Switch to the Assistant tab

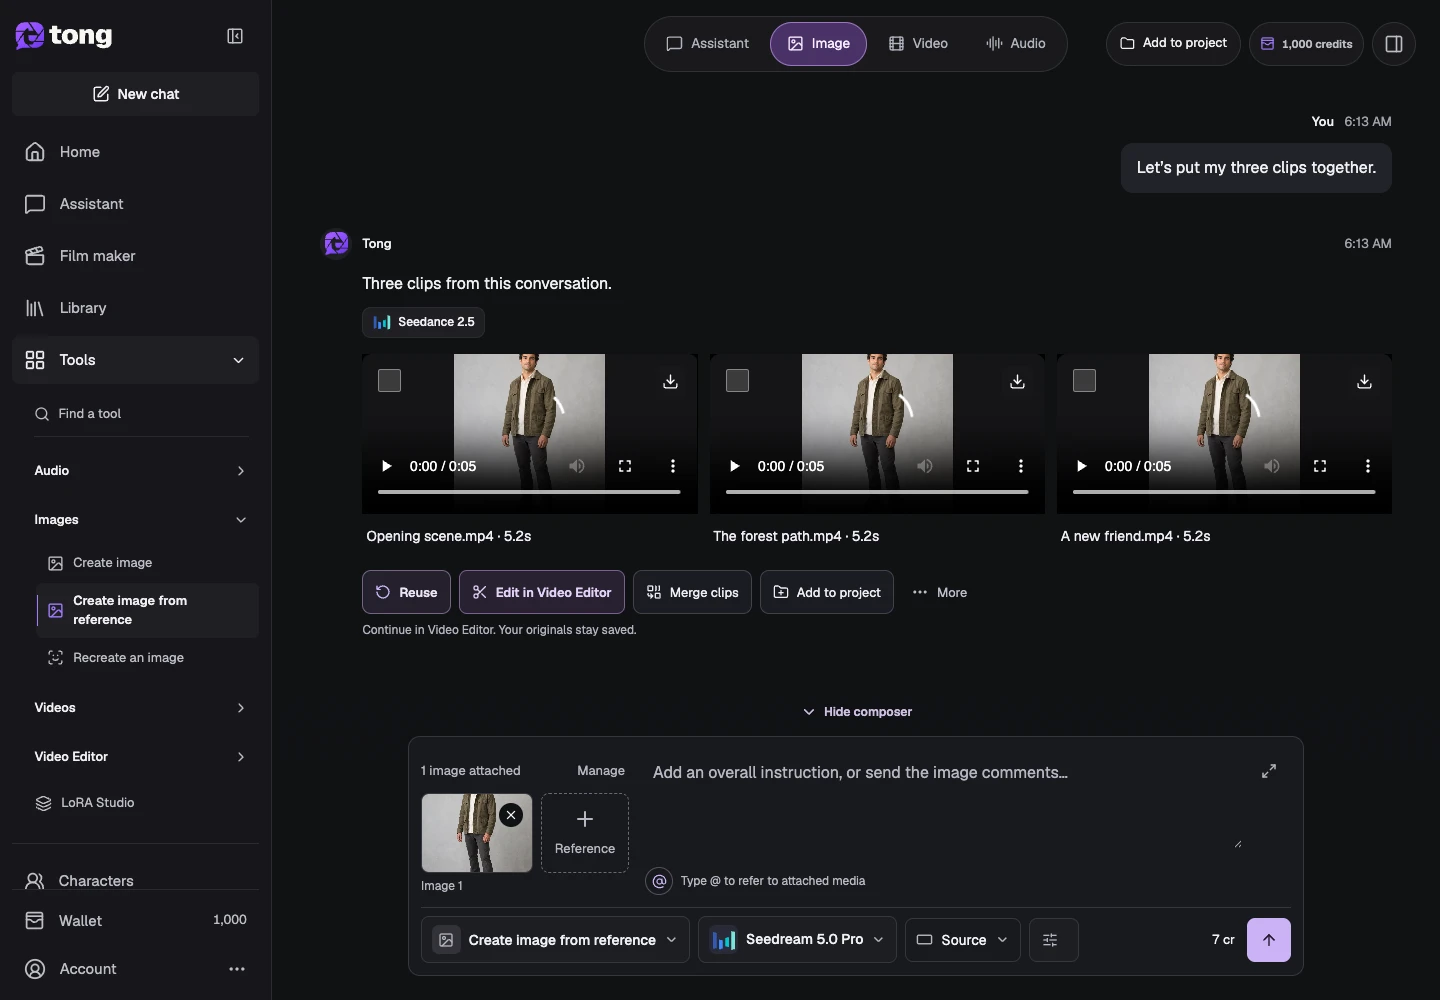coord(708,44)
